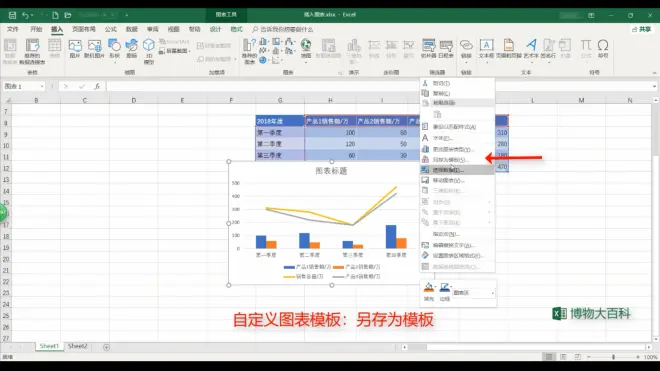This screenshot has height=371, width=660.
Task: Choose Edit Alt Text in context menu
Action: pyautogui.click(x=457, y=245)
